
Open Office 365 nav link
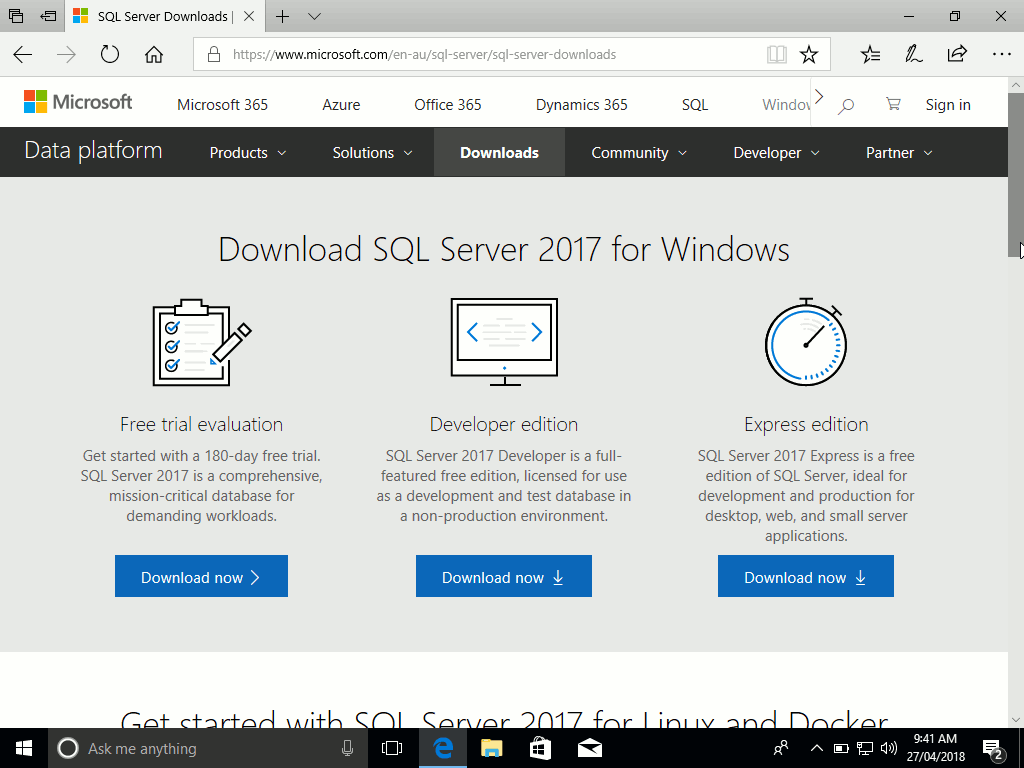(x=447, y=104)
